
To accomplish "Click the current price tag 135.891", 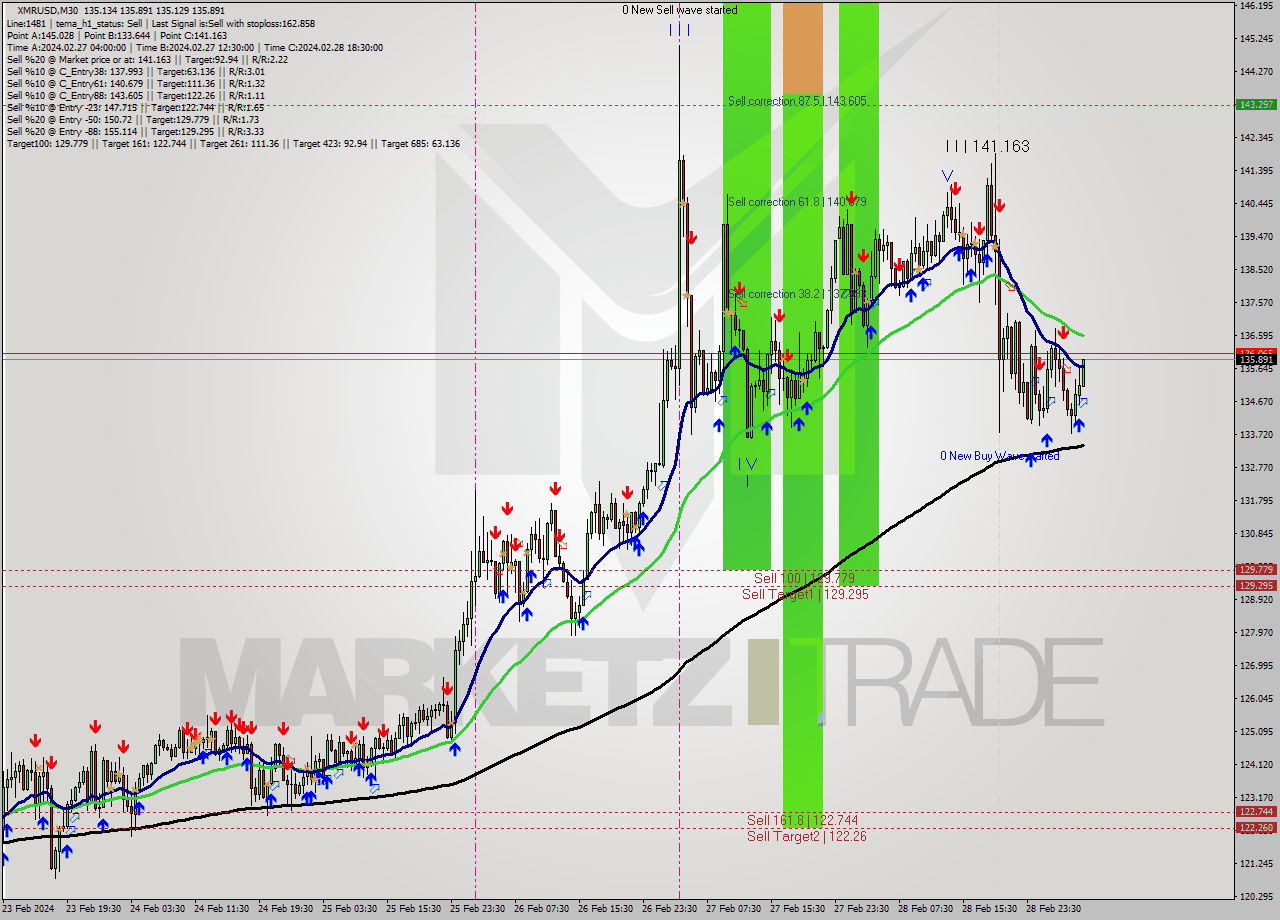I will 1256,359.
